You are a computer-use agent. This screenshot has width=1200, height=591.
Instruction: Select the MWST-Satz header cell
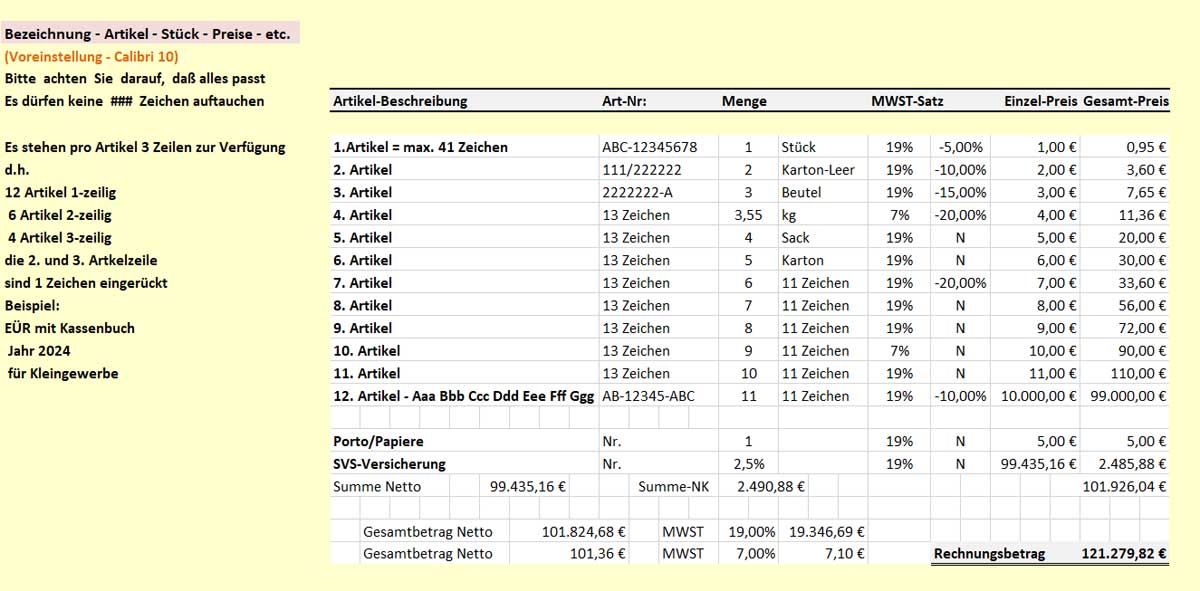point(906,101)
